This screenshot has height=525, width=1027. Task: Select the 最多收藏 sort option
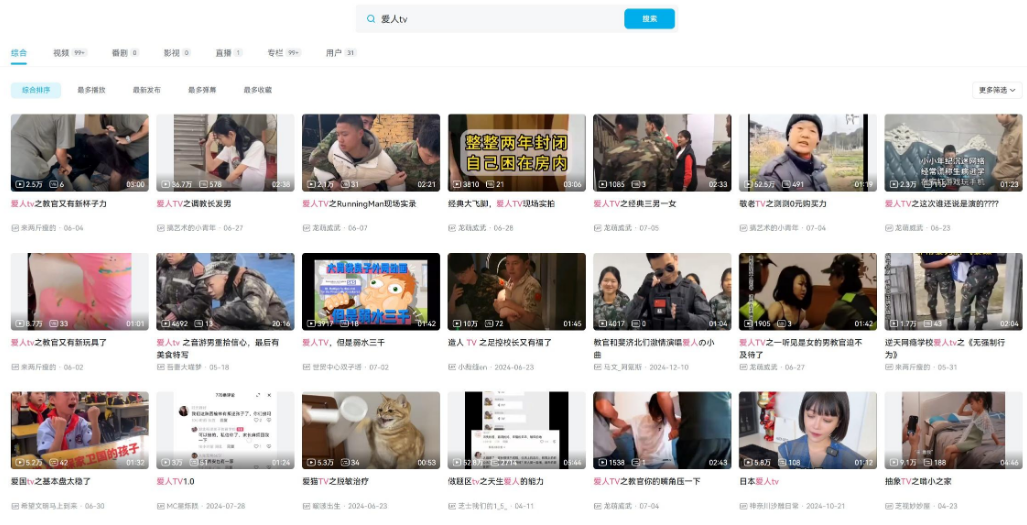coord(257,90)
